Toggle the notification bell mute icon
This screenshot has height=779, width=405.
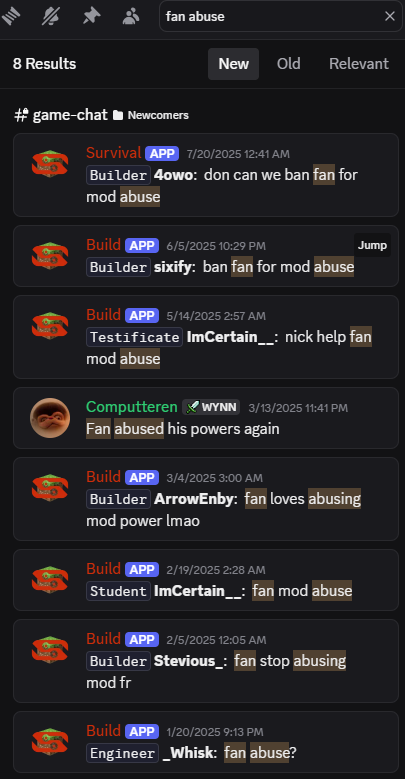tap(50, 16)
